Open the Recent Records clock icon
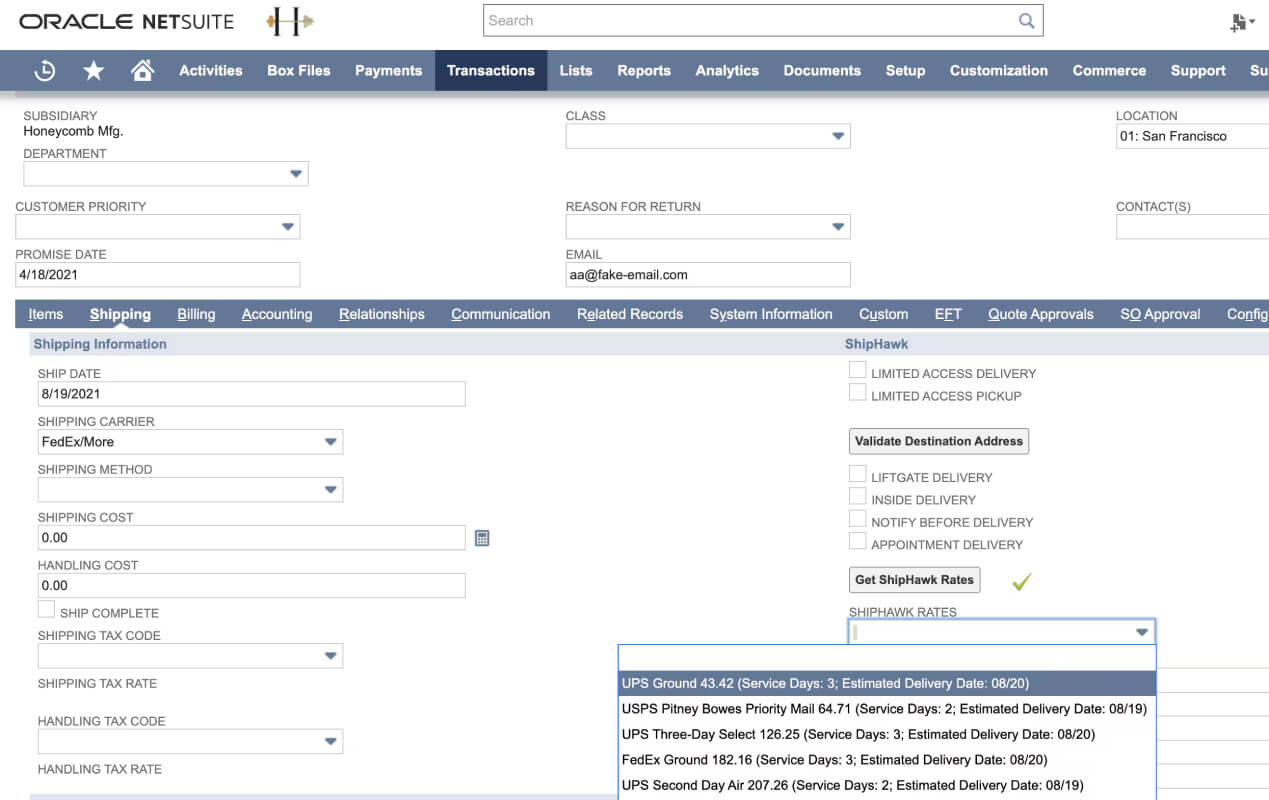 click(45, 70)
